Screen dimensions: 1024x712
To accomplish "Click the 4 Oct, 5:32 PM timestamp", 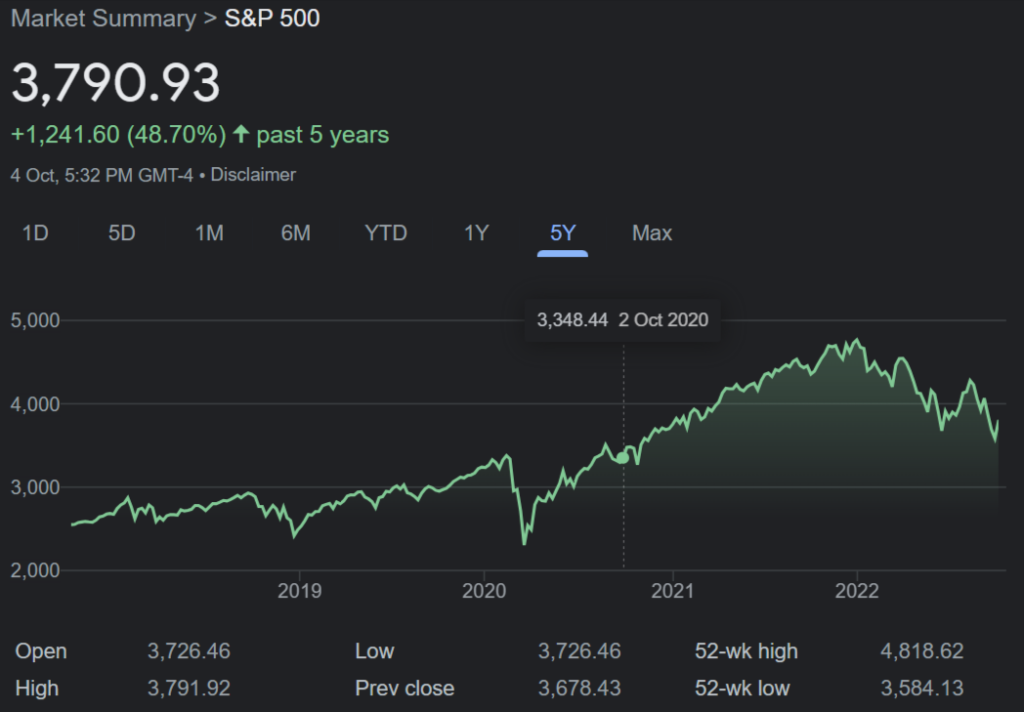I will (102, 175).
